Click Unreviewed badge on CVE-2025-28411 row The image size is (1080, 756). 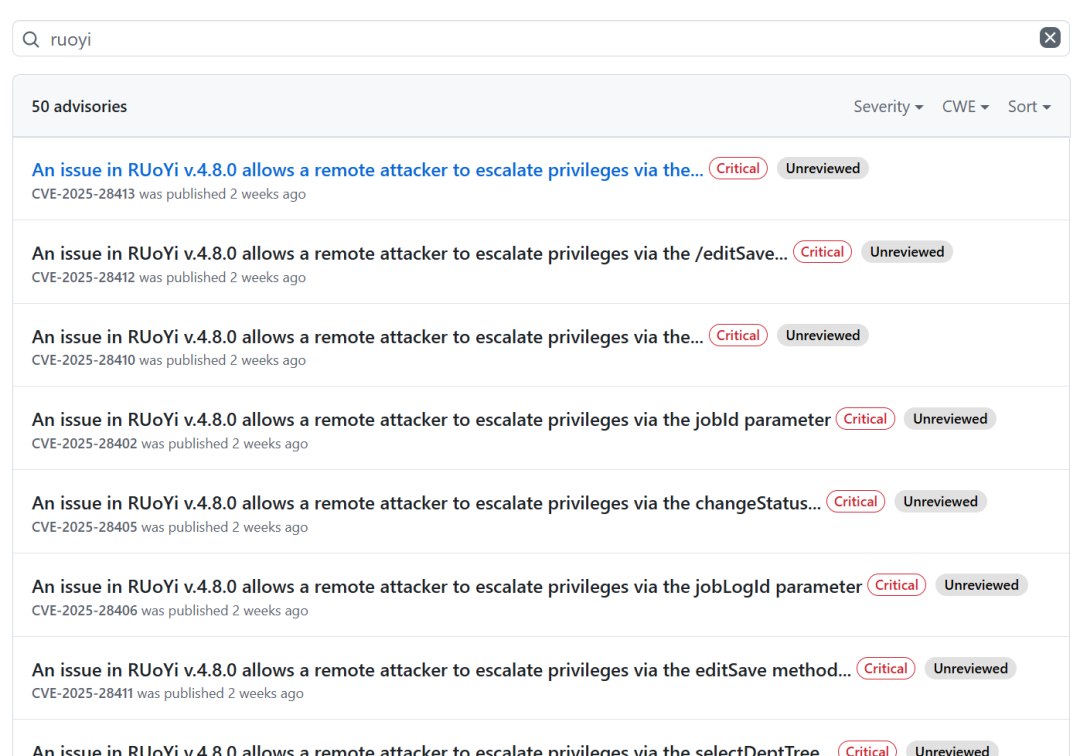(970, 669)
